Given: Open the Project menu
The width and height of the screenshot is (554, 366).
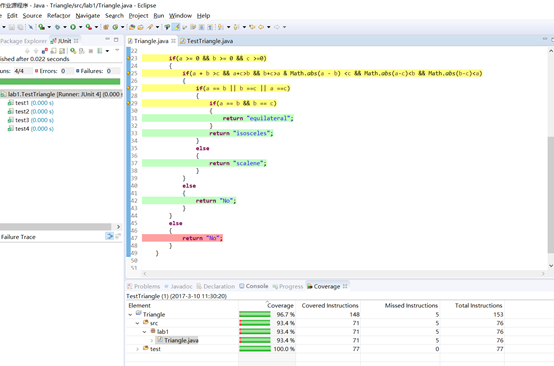Looking at the screenshot, I should pyautogui.click(x=138, y=16).
